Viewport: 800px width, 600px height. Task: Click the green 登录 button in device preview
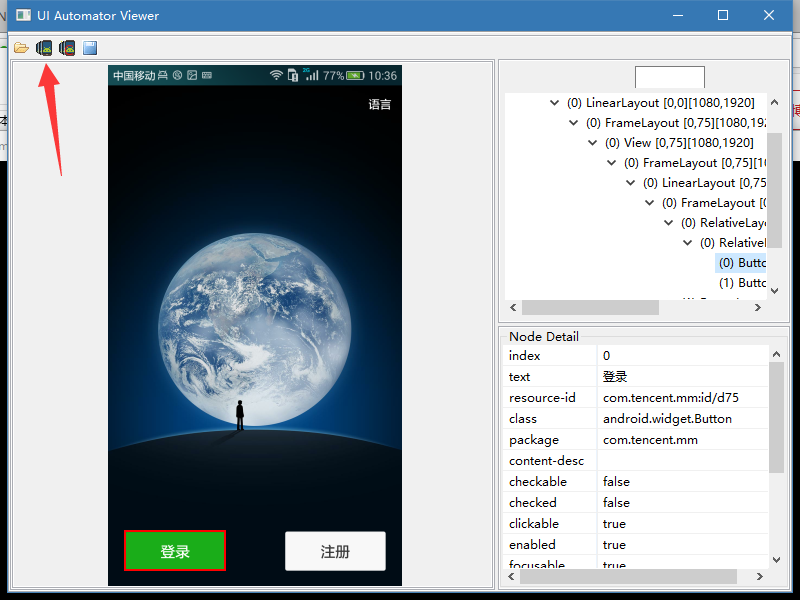175,551
